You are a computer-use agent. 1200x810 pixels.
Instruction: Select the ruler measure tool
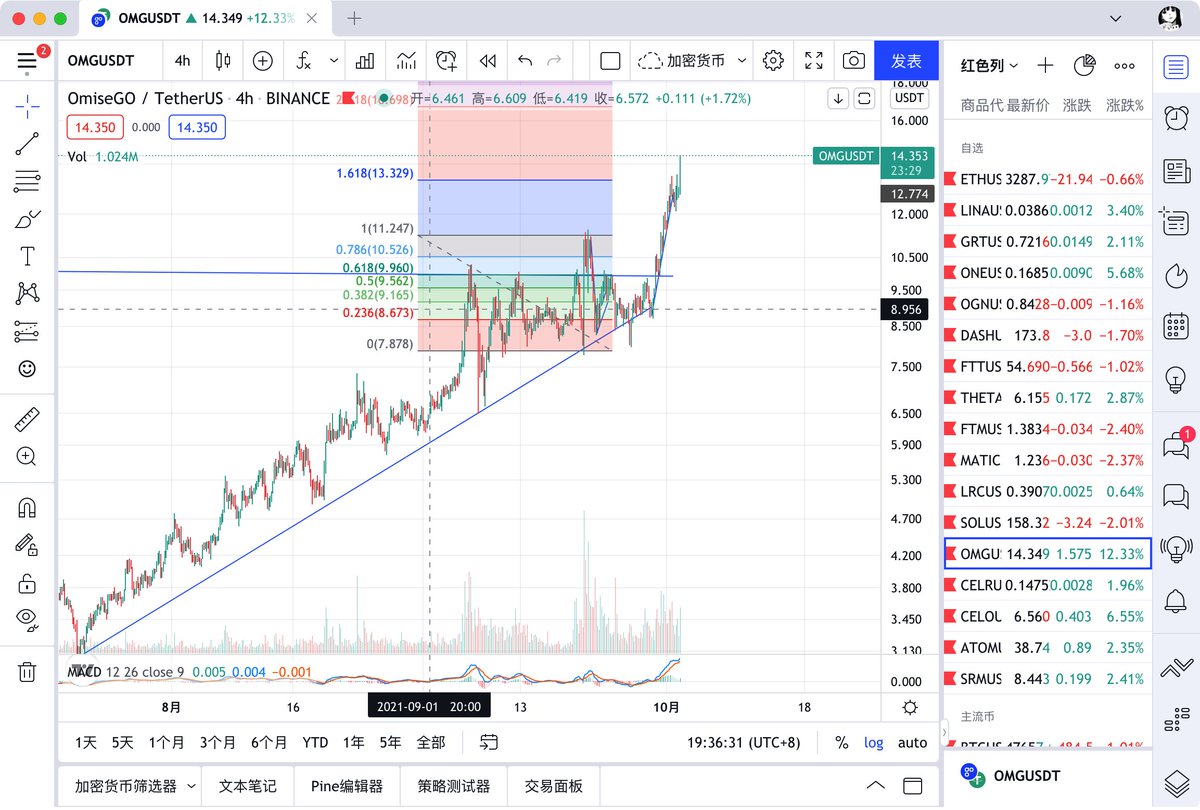(x=27, y=419)
